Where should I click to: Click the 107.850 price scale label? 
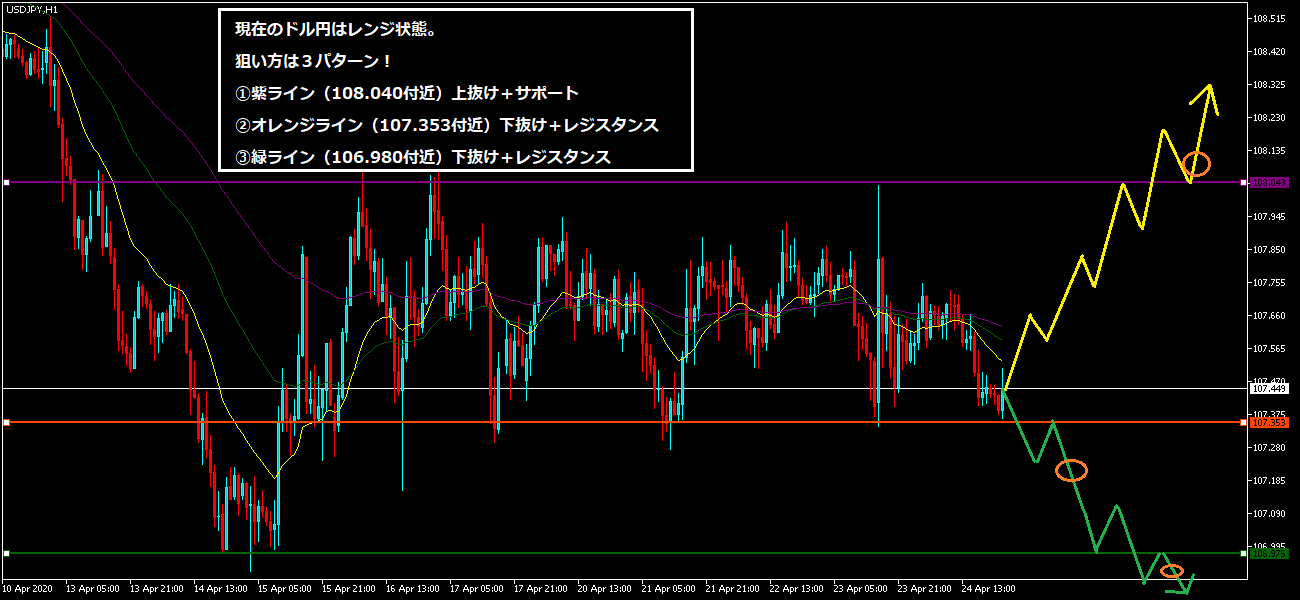click(1271, 249)
